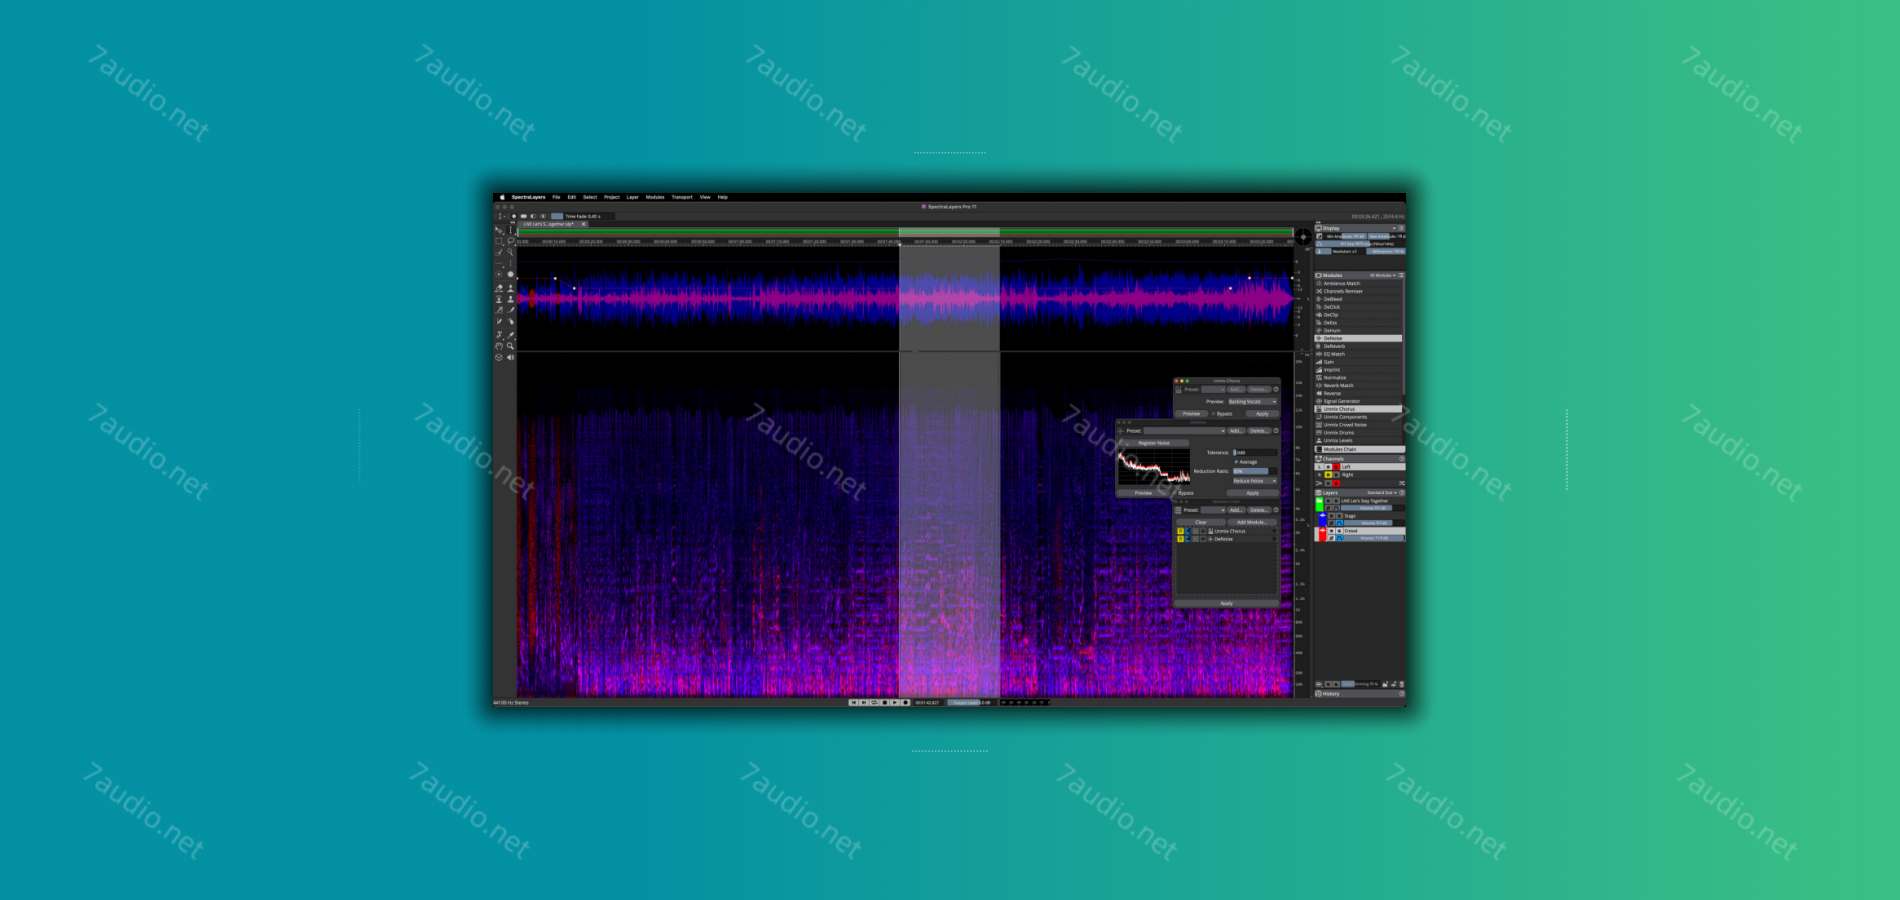This screenshot has width=1900, height=900.
Task: Select the speaker Playback tool
Action: coord(510,357)
